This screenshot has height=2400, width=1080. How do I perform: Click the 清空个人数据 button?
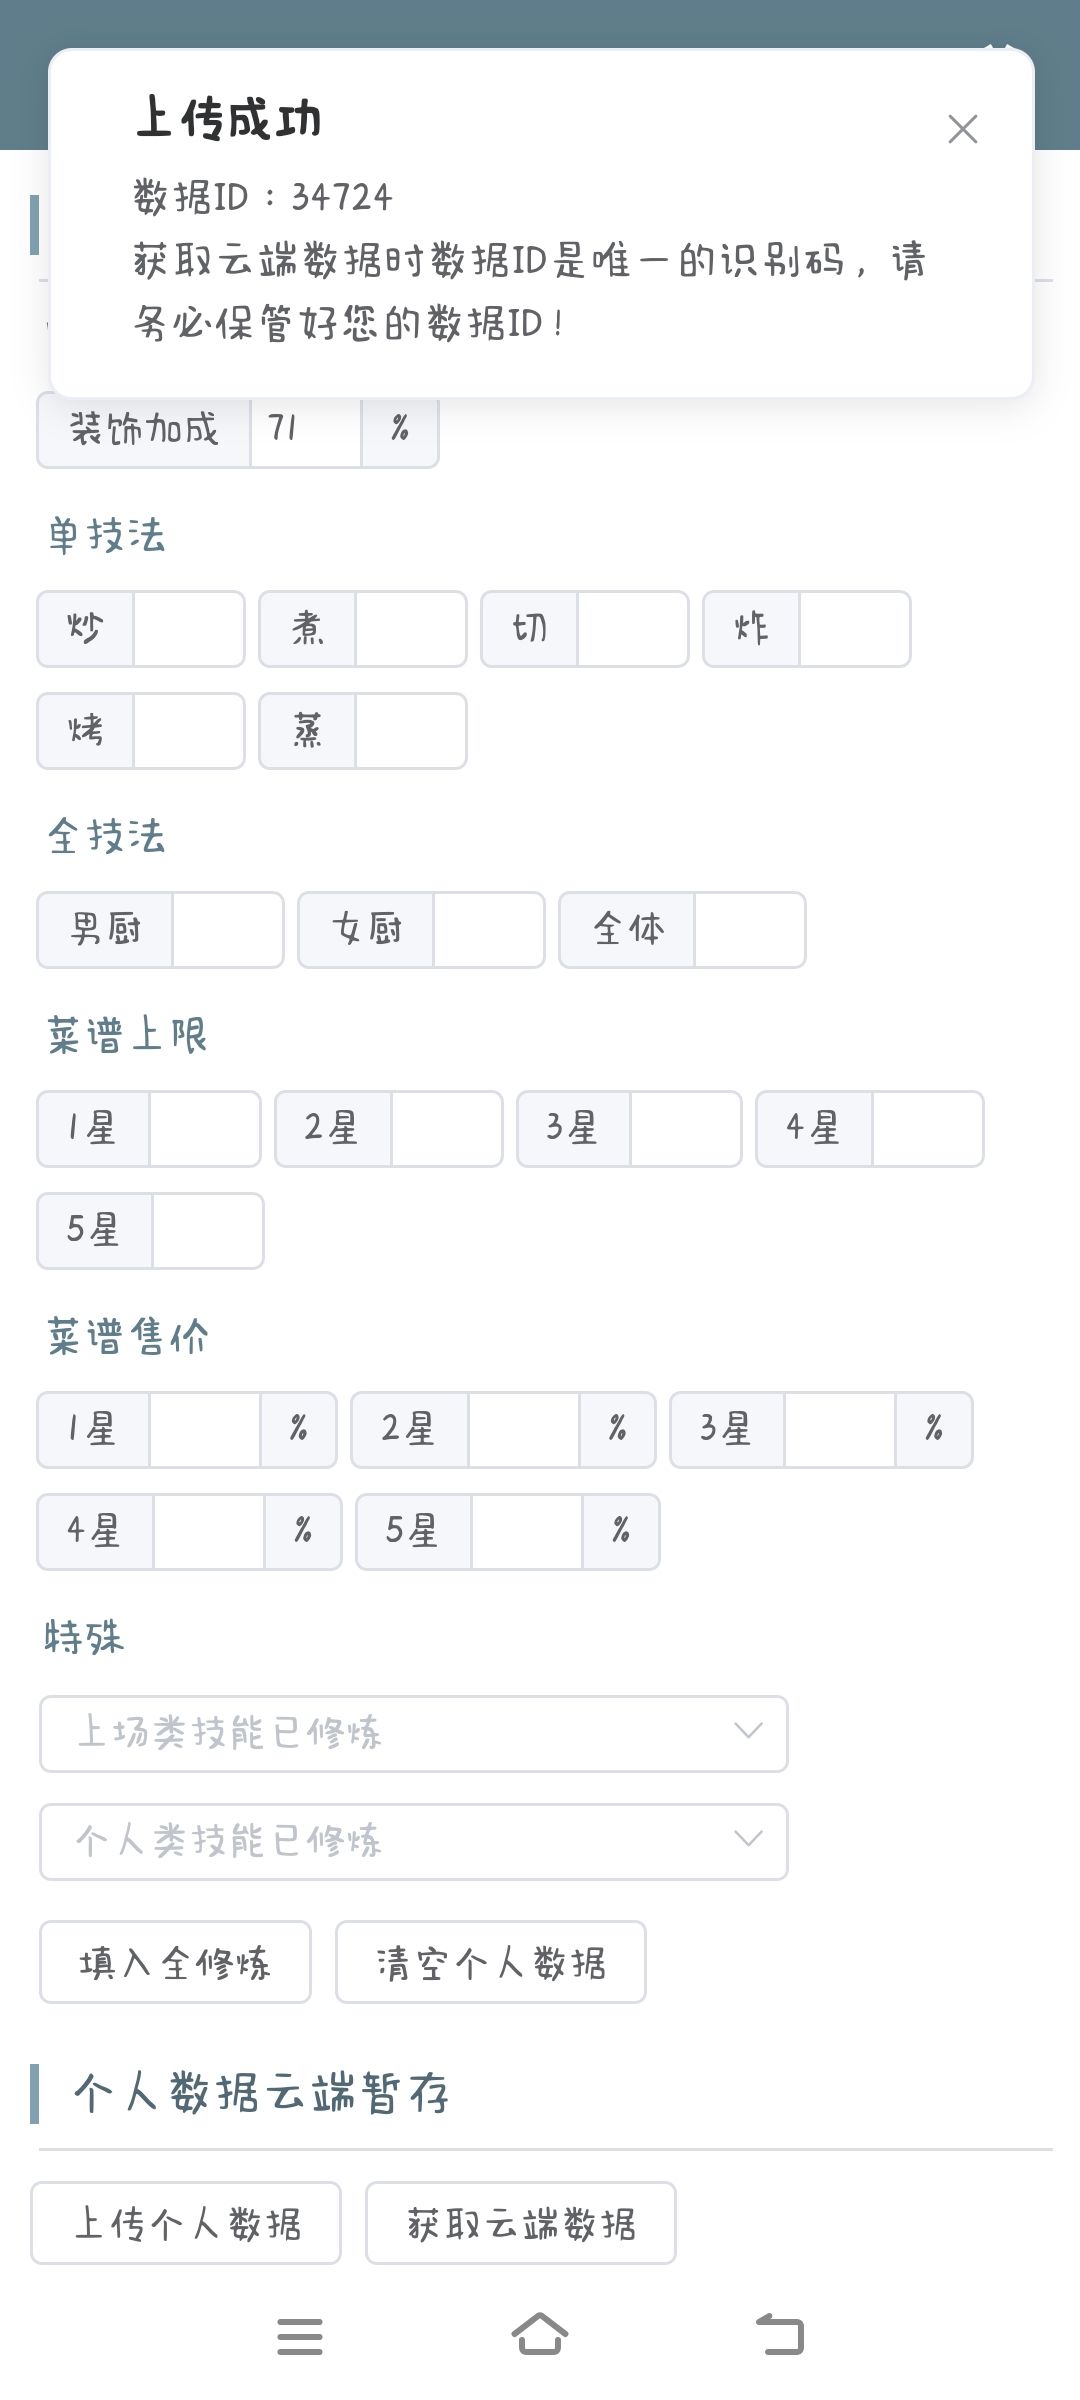pos(491,1962)
